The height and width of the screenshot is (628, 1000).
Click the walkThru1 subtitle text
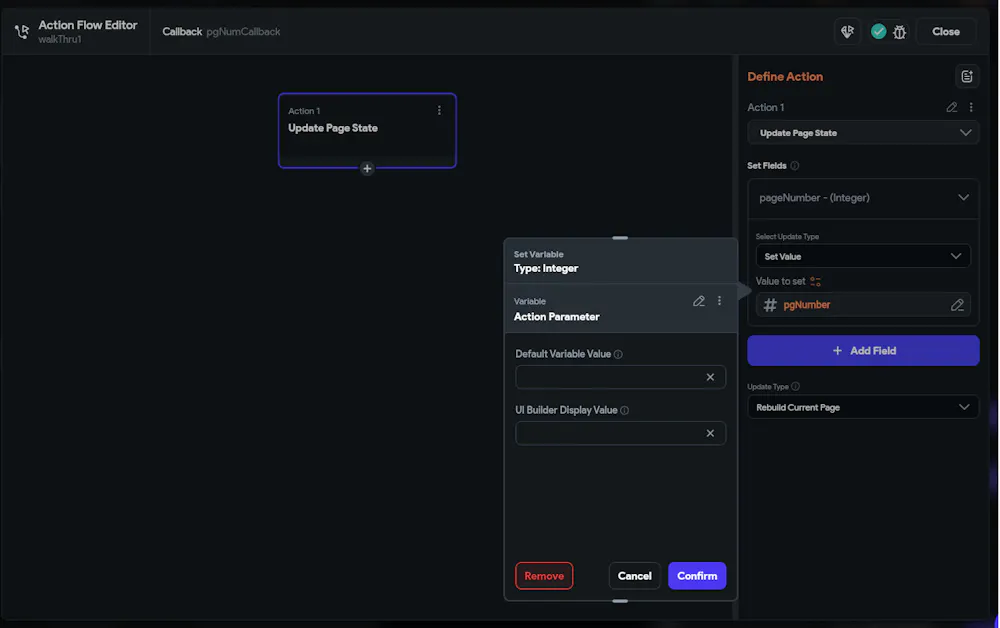pos(60,40)
